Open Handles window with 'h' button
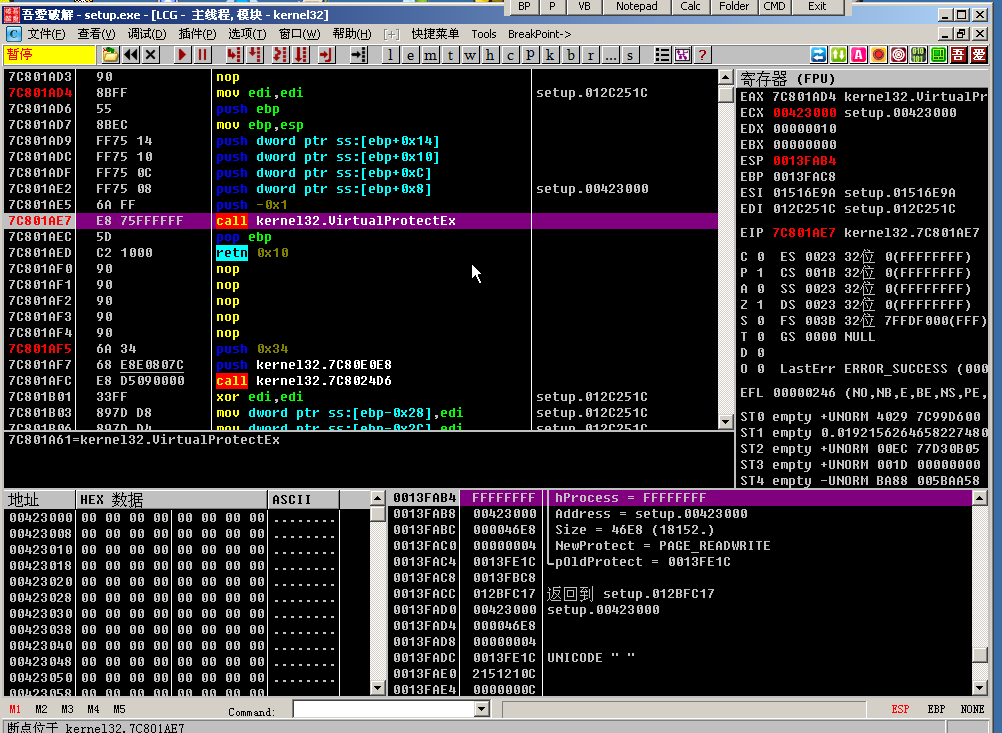The height and width of the screenshot is (733, 1002). tap(490, 55)
